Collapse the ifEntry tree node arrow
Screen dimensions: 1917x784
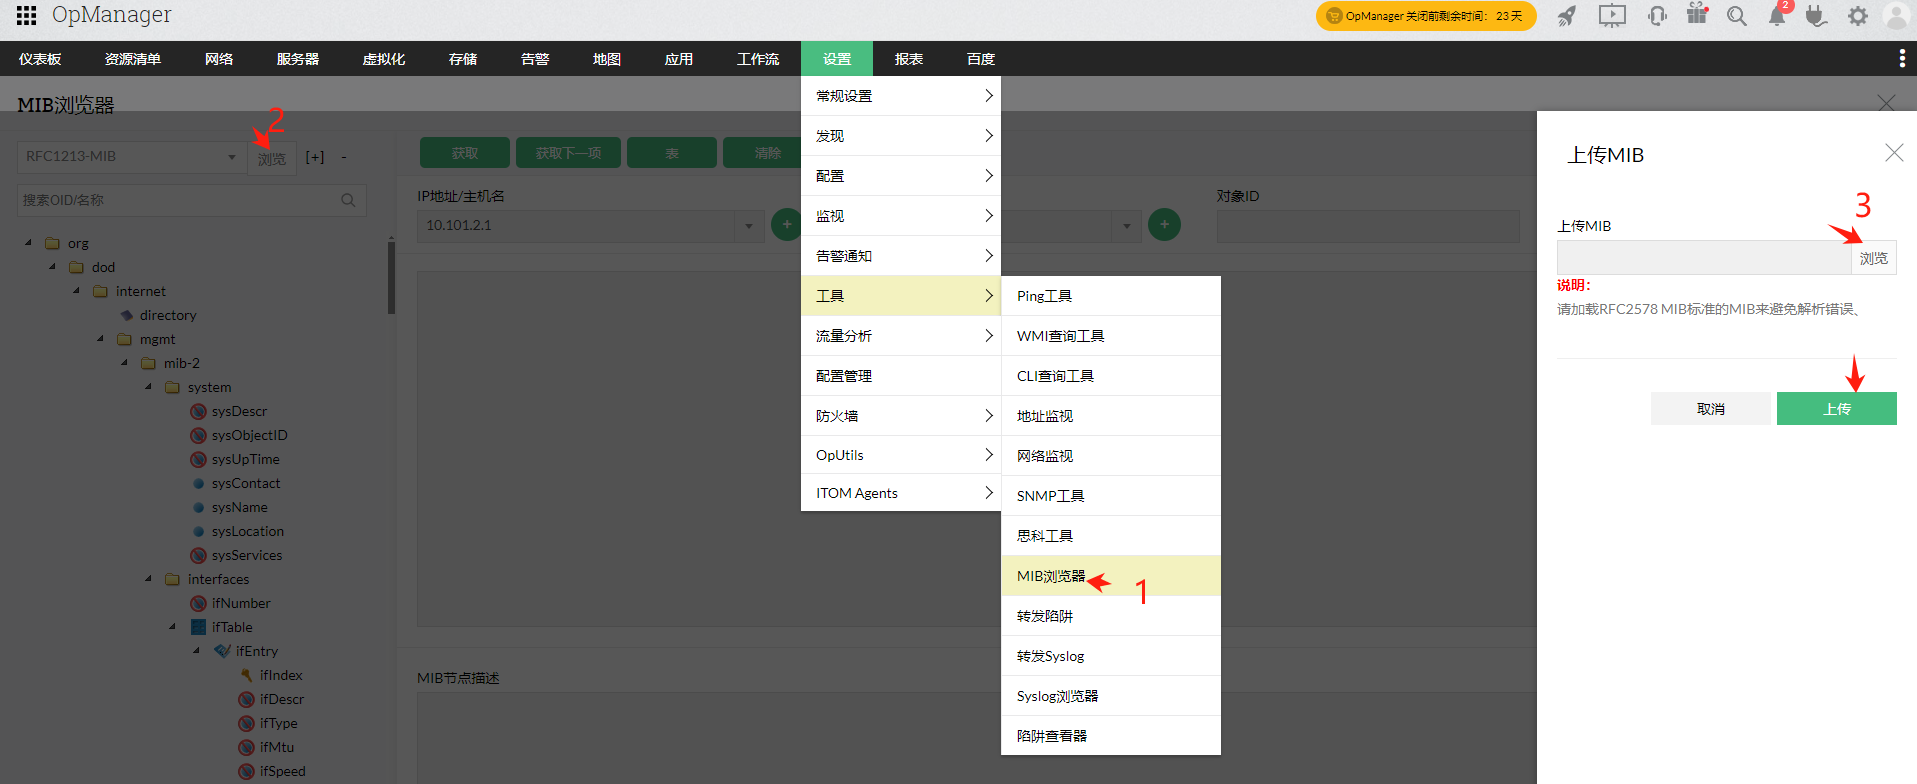point(196,651)
